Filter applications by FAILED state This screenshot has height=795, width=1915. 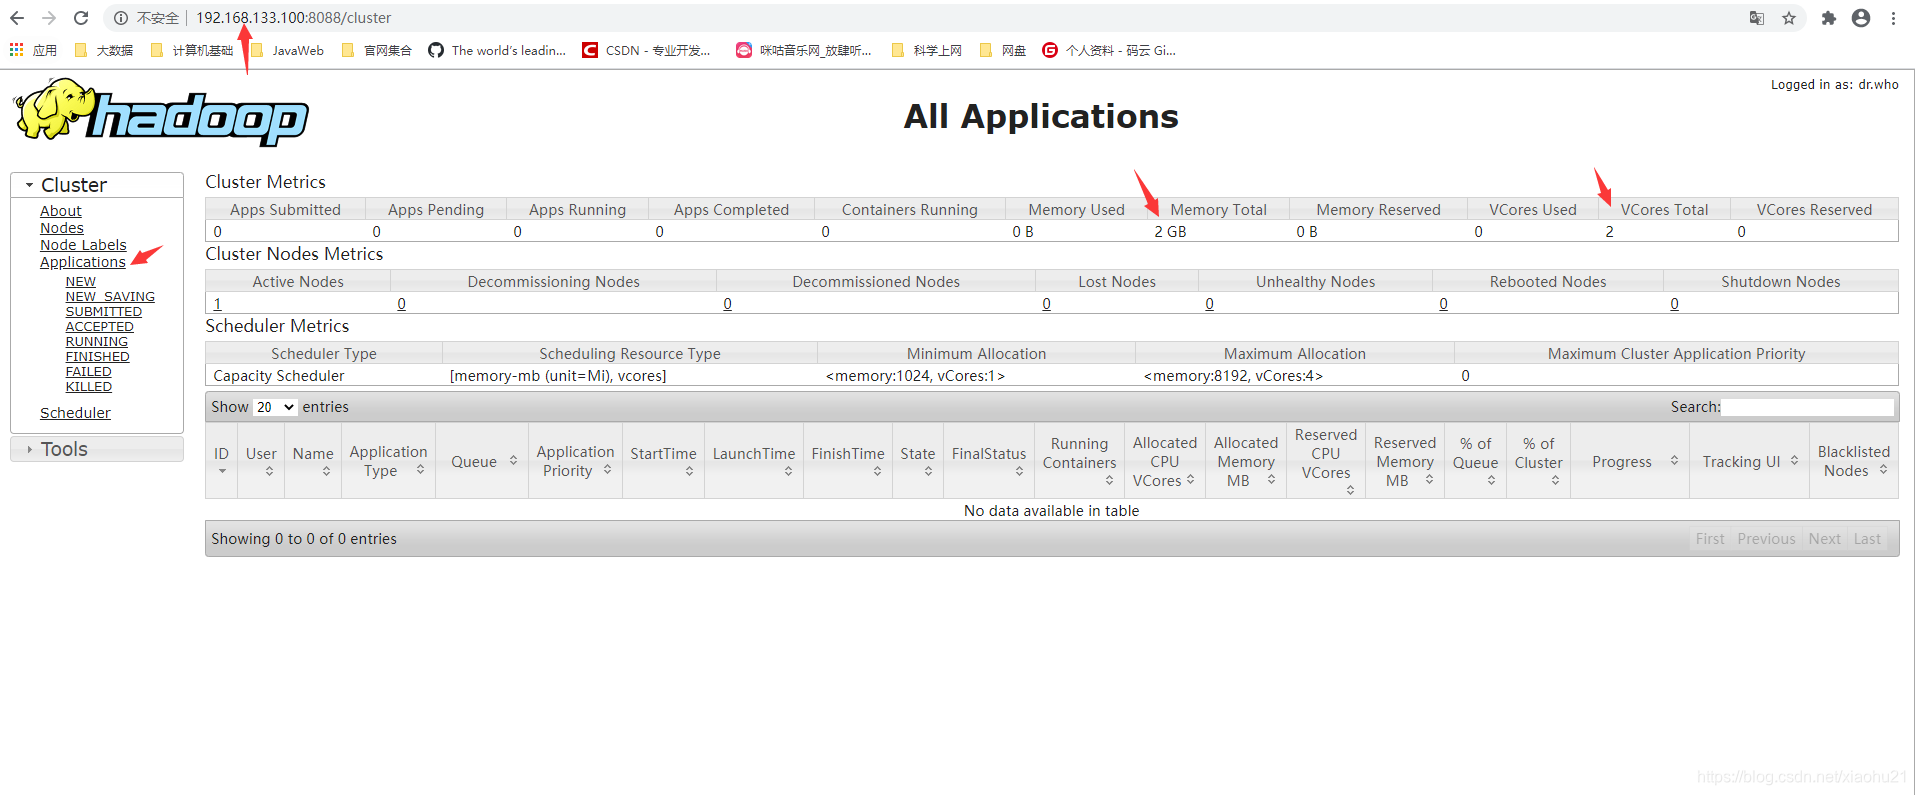[89, 372]
